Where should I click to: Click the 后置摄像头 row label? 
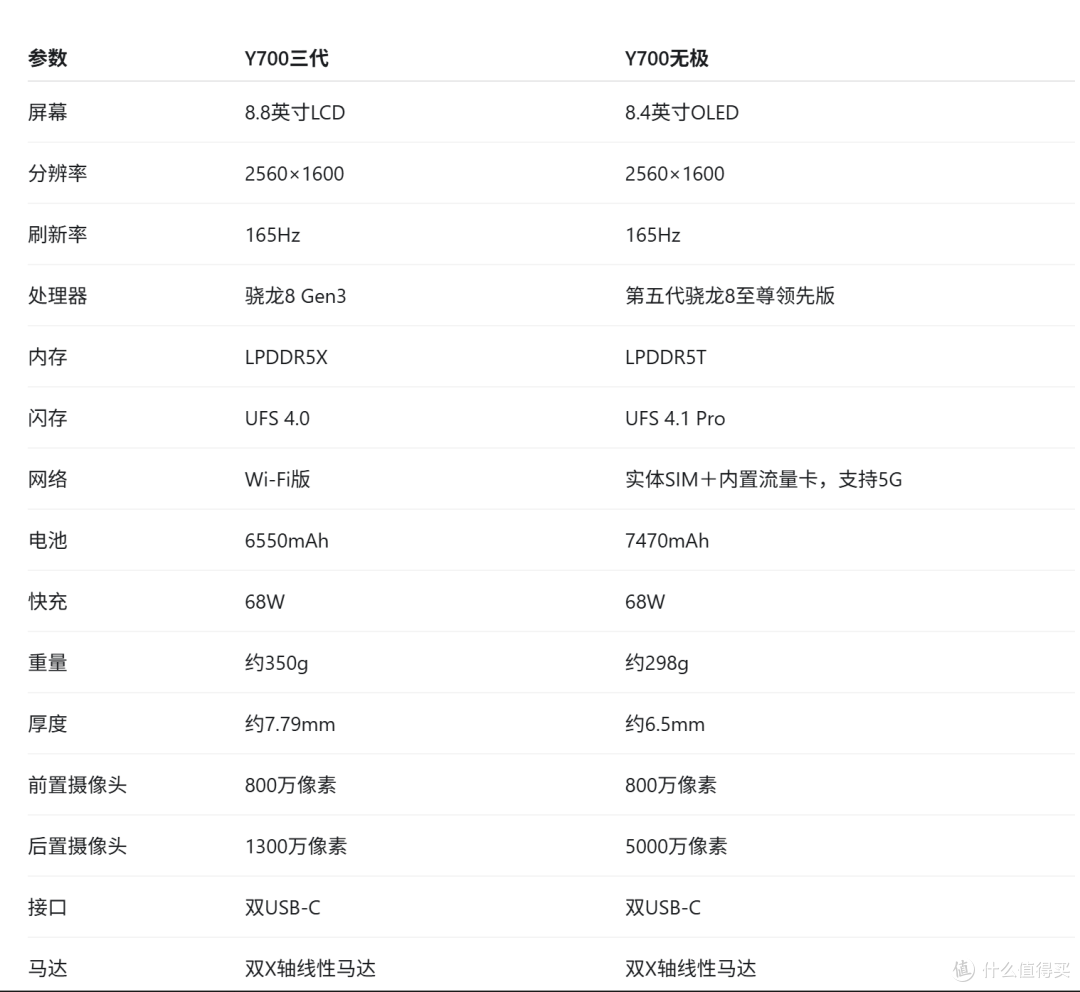tap(77, 847)
